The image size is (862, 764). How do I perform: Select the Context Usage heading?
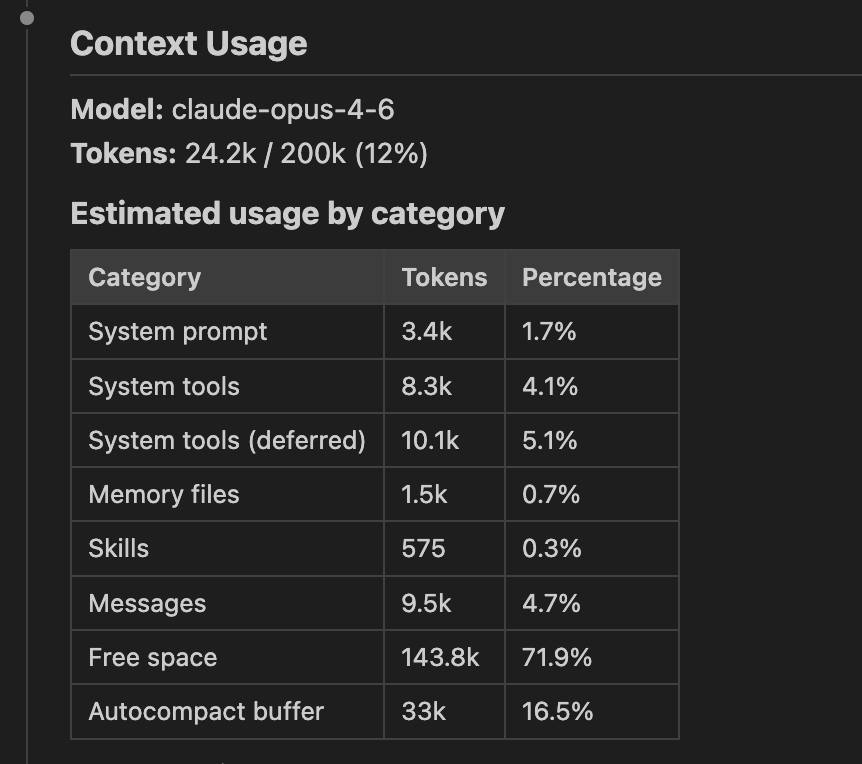point(189,43)
